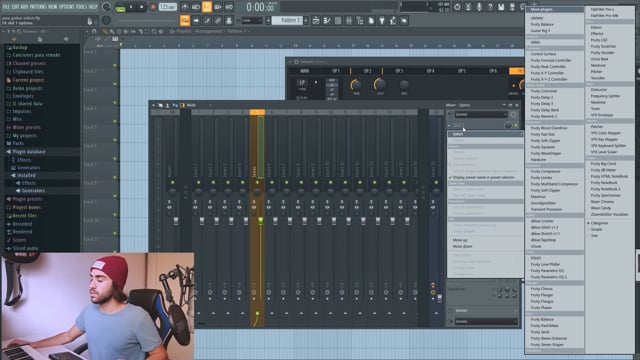Click the magnet snap icon in playlist toolbar
Screen dimensions: 640x360
tap(94, 31)
